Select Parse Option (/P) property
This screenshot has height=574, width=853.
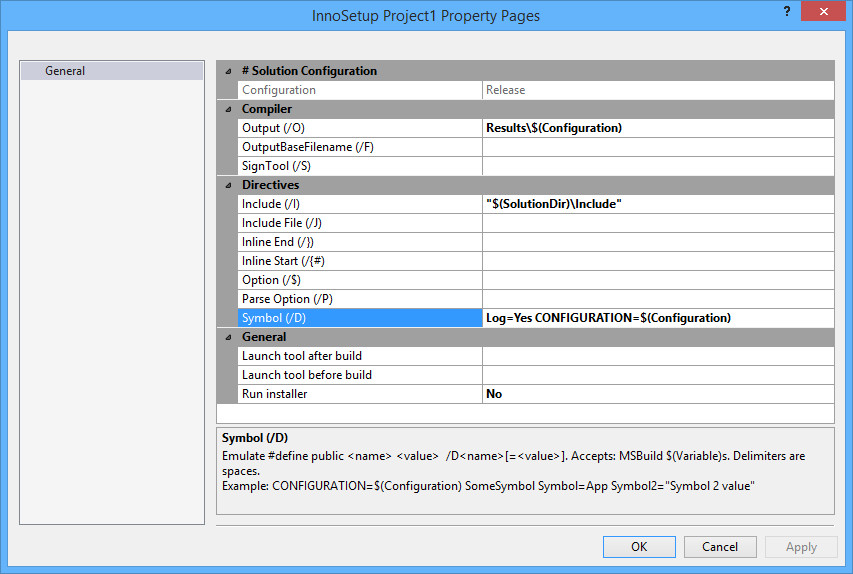click(360, 299)
